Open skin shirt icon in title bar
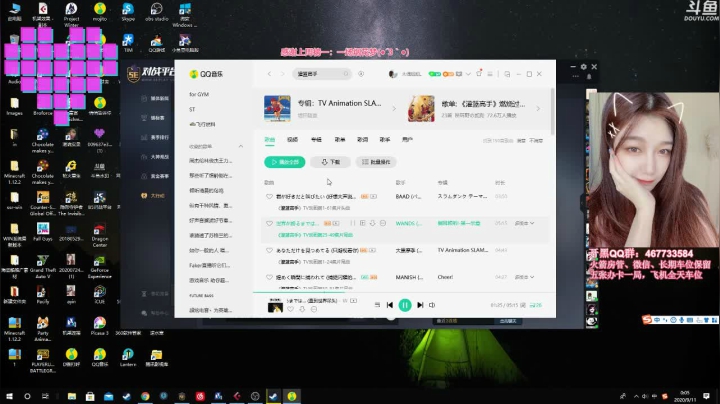The image size is (720, 404). pos(479,73)
